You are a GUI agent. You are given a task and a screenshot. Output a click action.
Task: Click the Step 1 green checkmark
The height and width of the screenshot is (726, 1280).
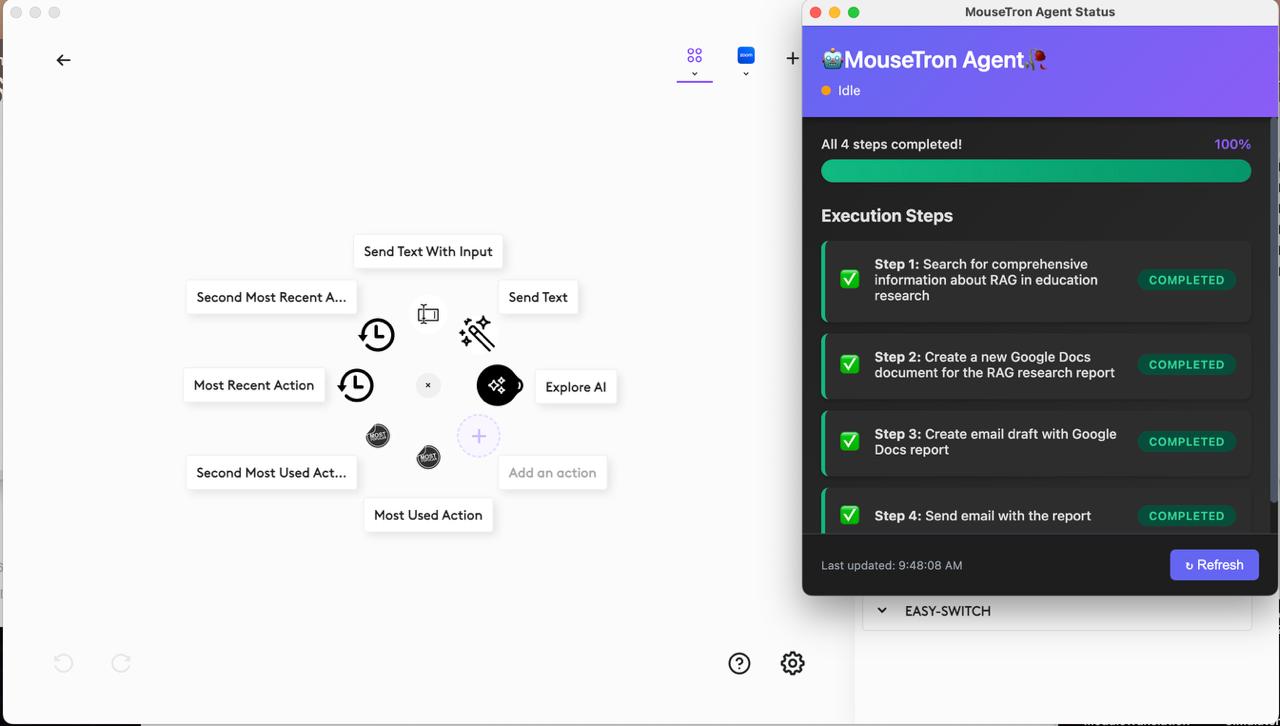click(x=850, y=280)
